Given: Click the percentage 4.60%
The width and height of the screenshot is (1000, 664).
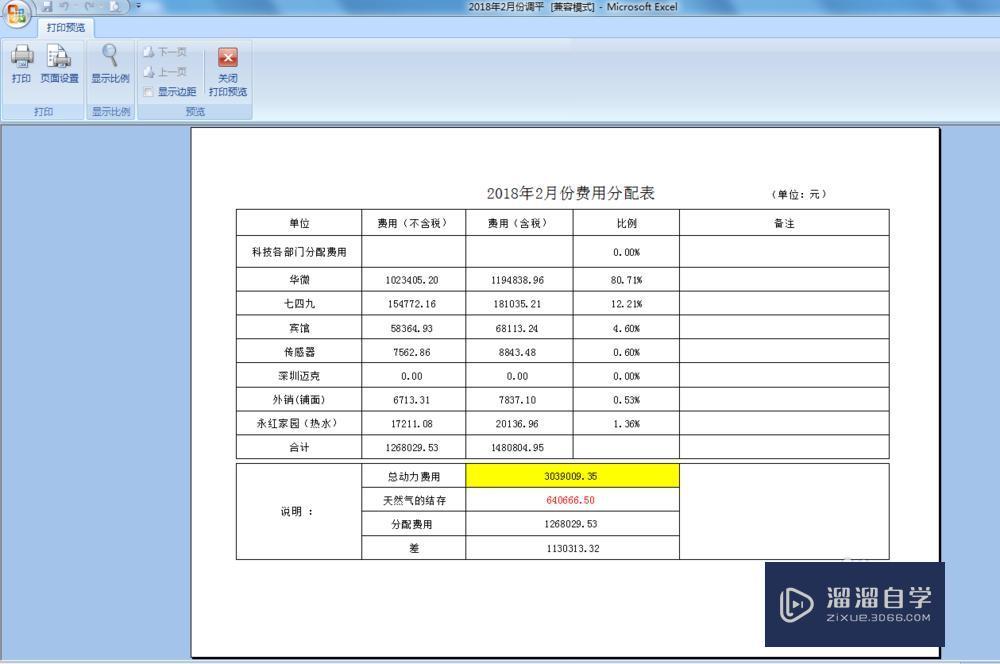Looking at the screenshot, I should (x=626, y=328).
